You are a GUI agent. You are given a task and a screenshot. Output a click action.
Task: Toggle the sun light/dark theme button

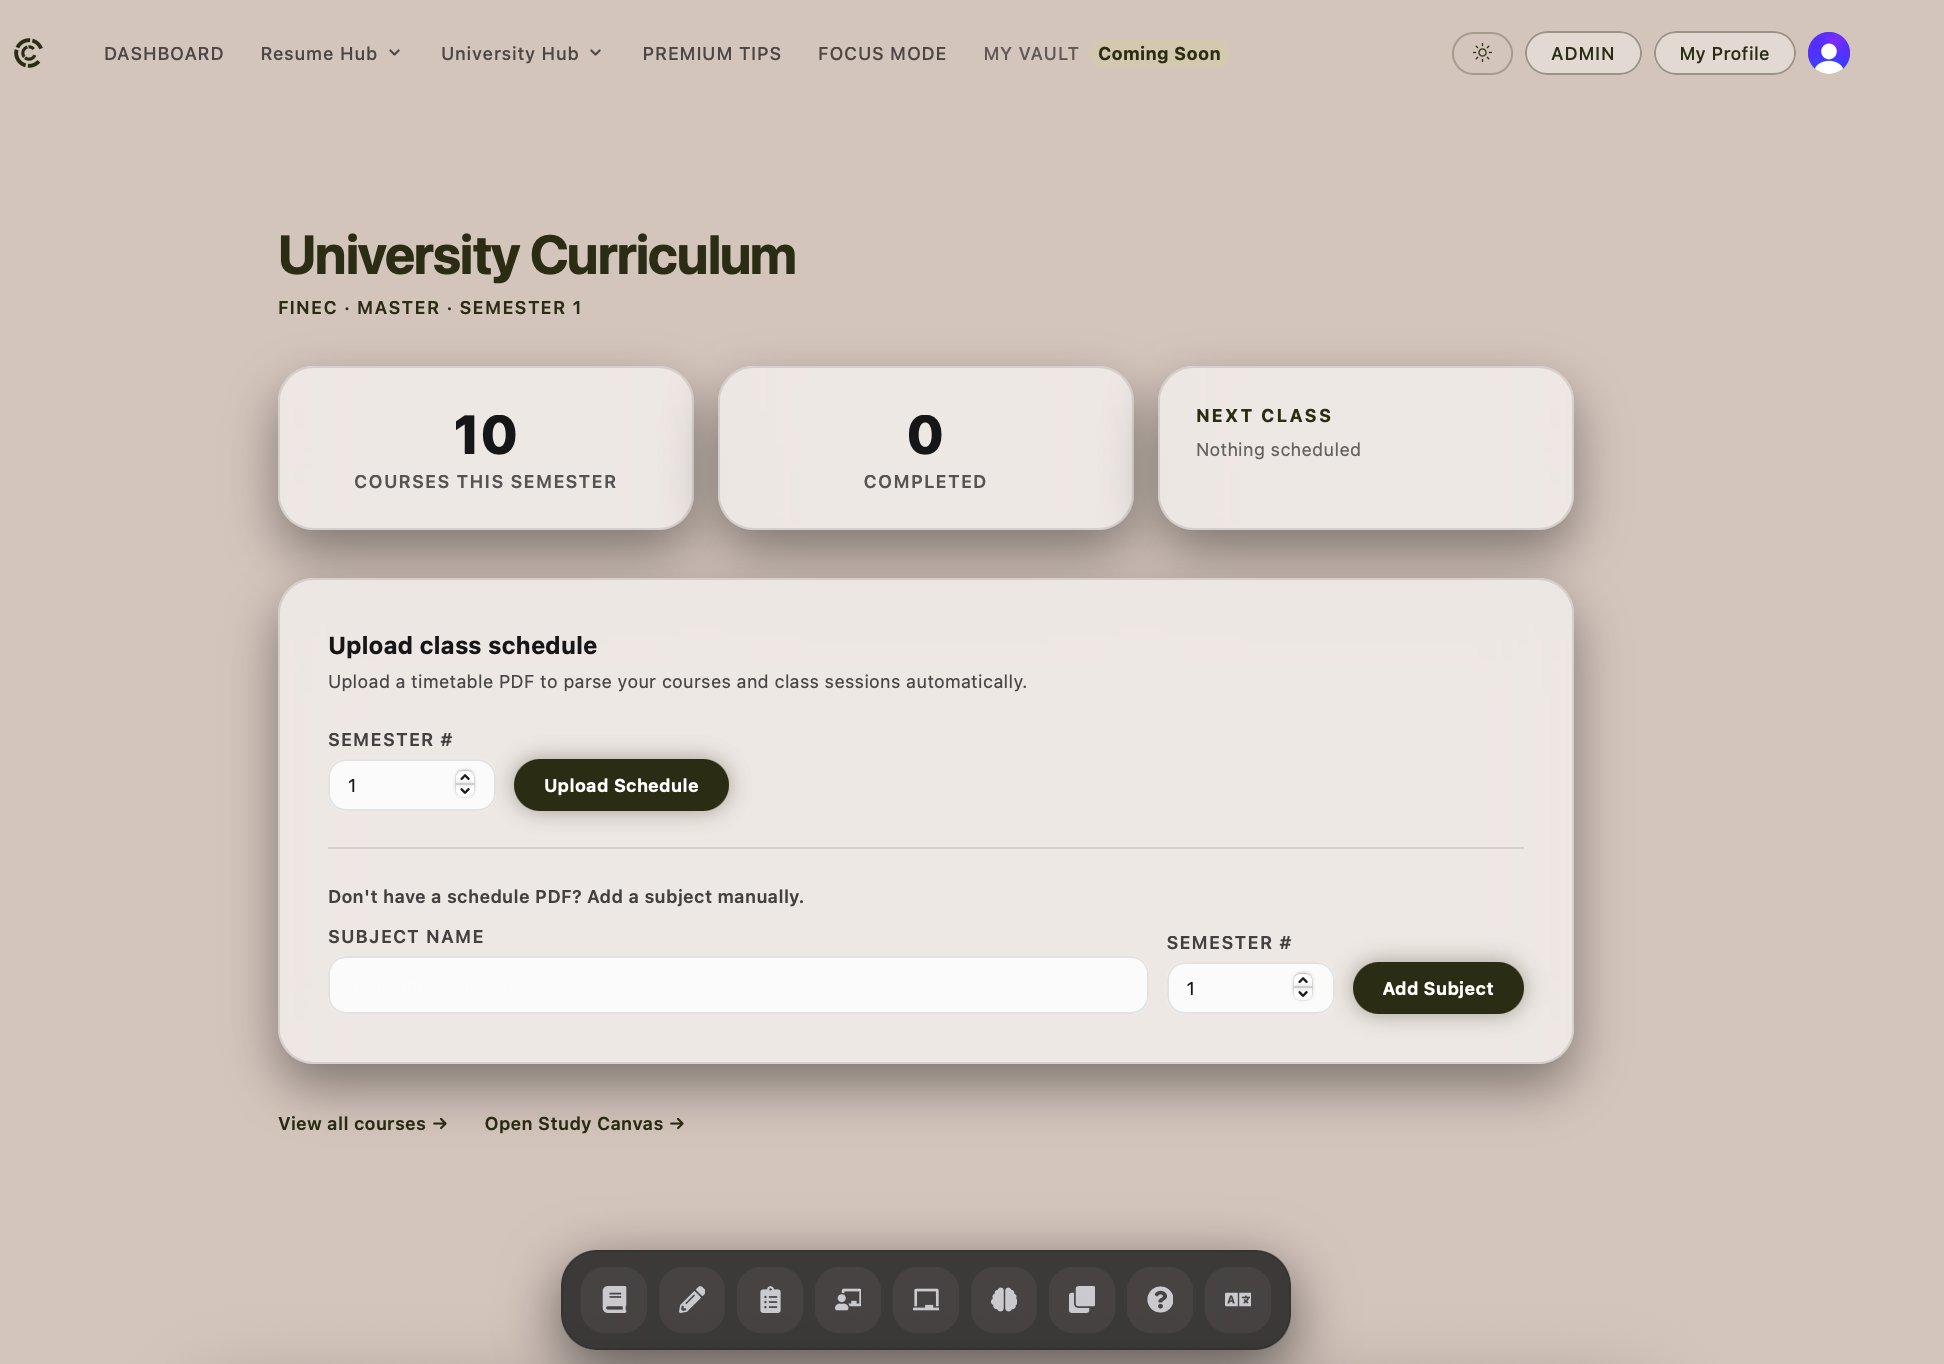click(1482, 53)
